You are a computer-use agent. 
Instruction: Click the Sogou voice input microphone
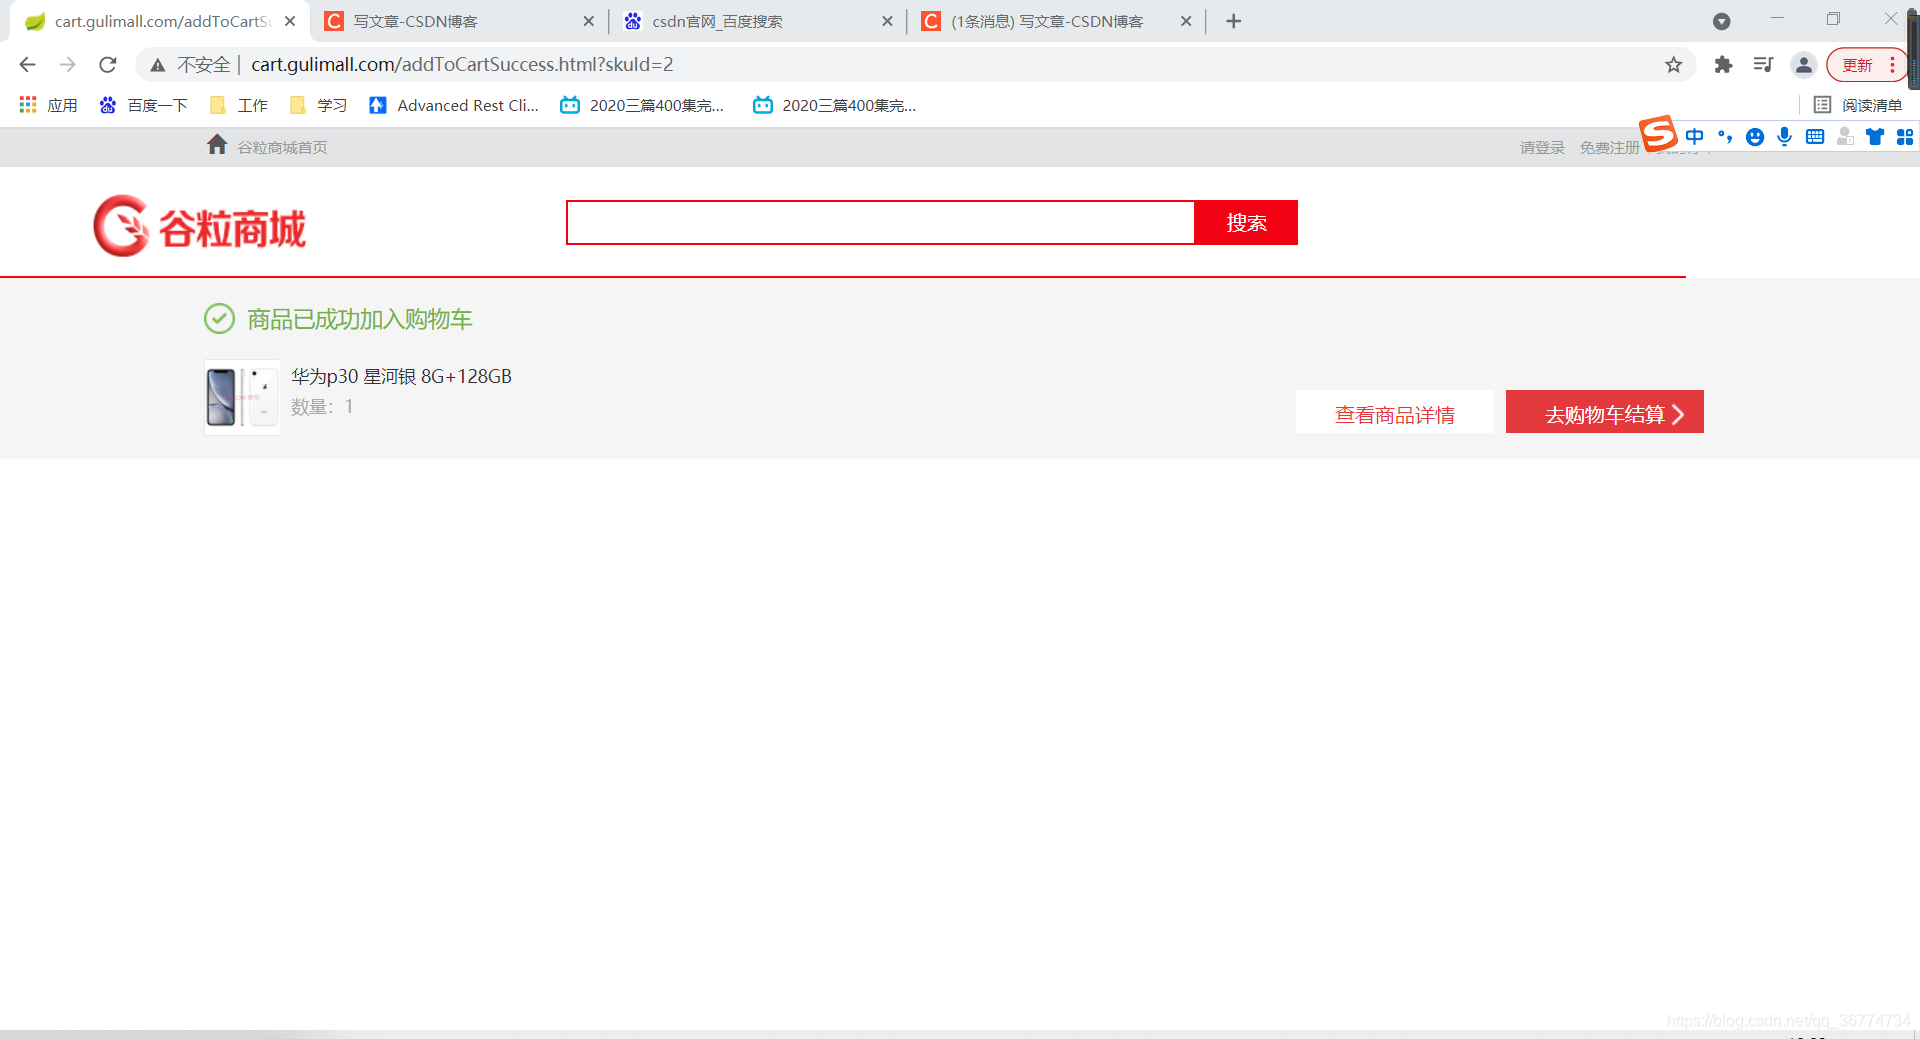[1784, 137]
